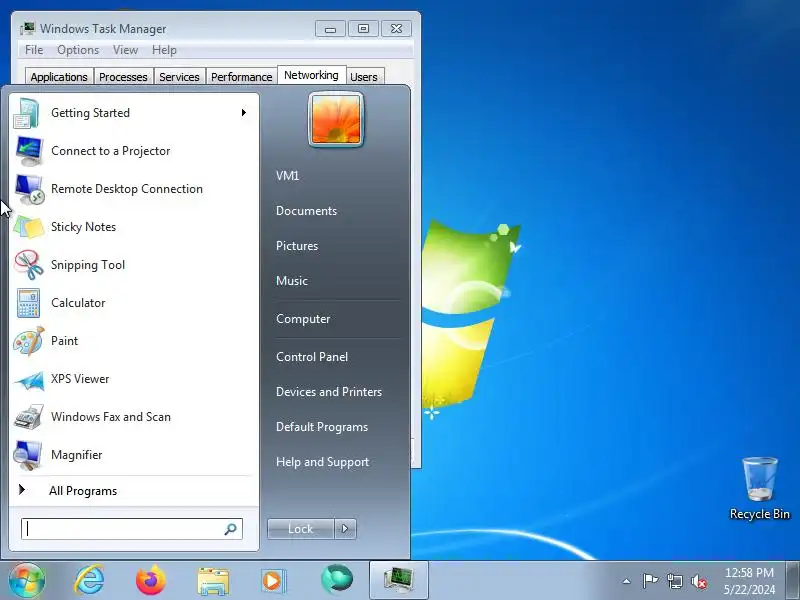Screen dimensions: 800x600
Task: Switch to Performance tab
Action: (x=241, y=77)
